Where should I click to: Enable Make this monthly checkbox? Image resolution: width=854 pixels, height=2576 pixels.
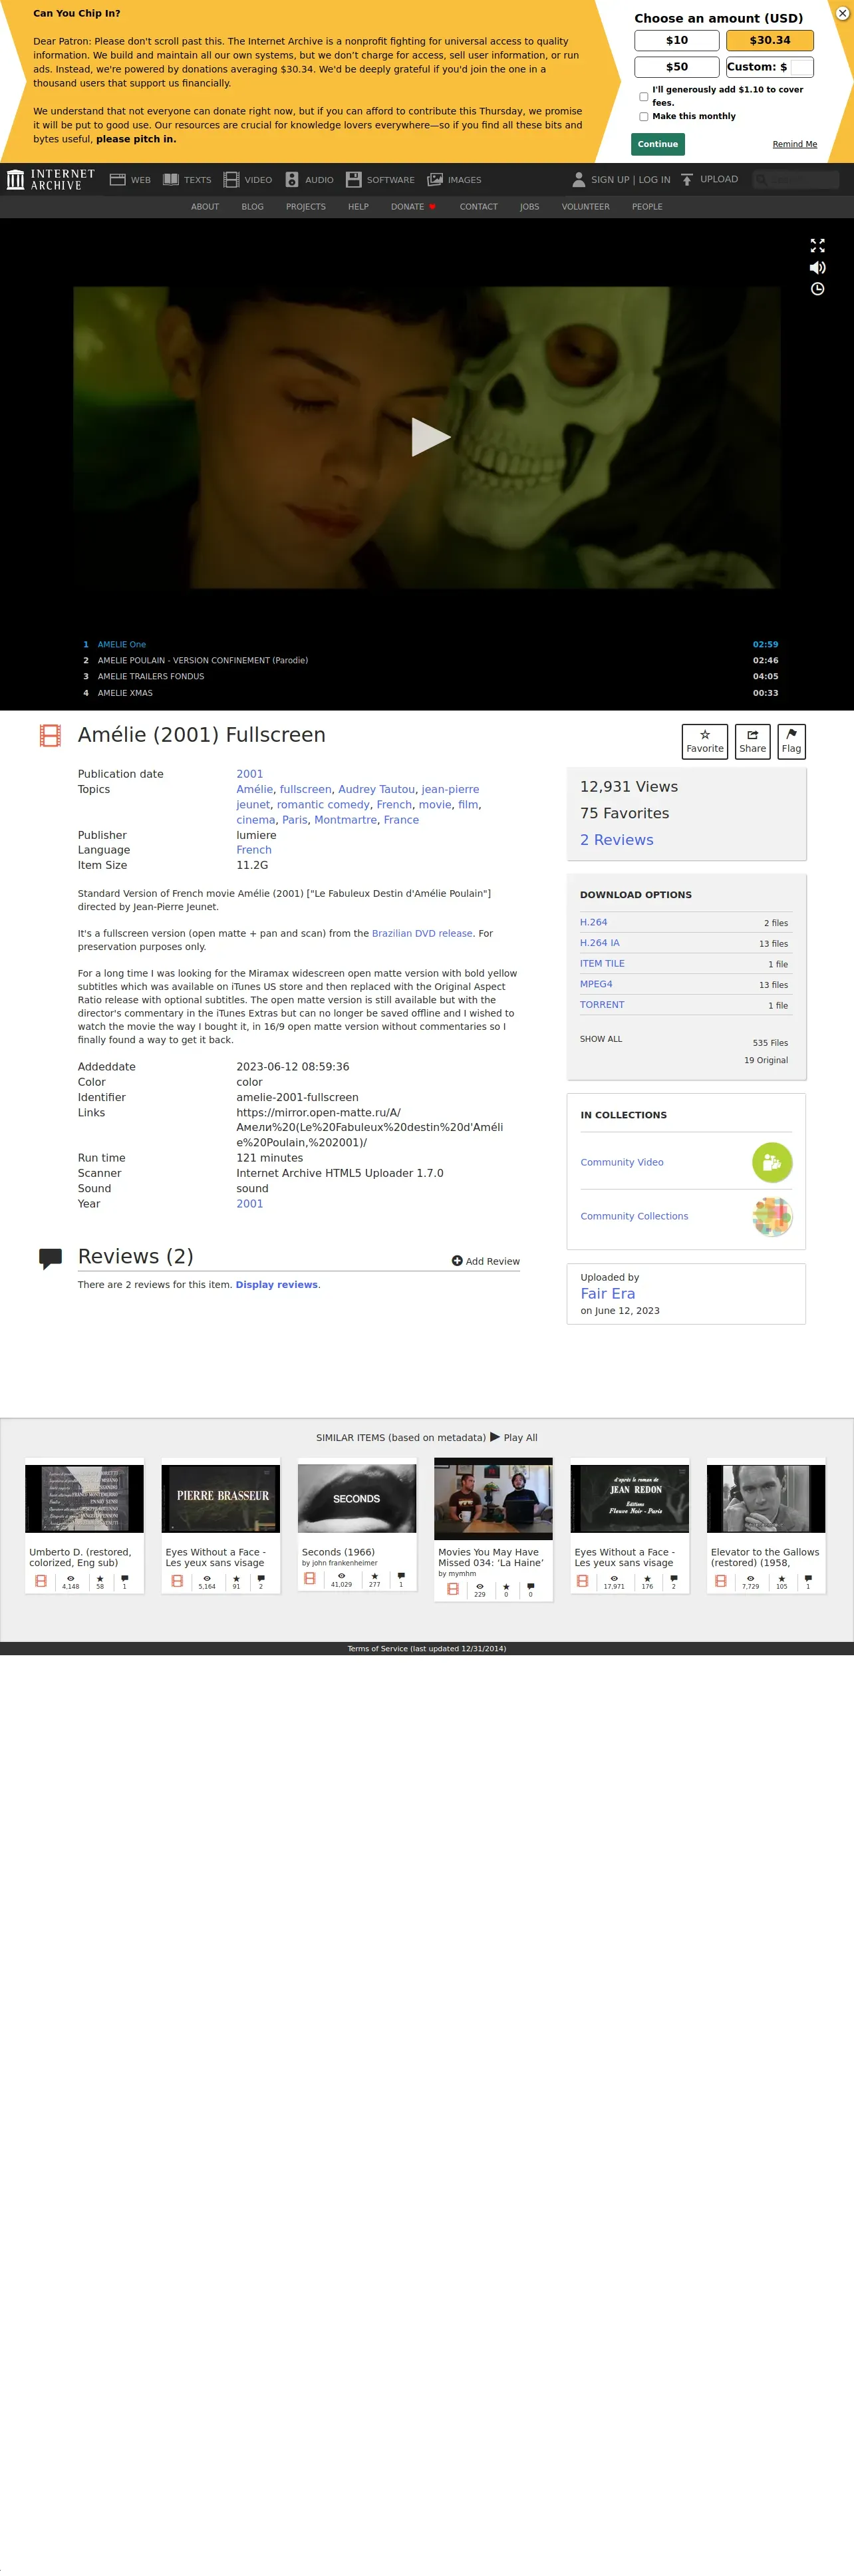click(643, 117)
